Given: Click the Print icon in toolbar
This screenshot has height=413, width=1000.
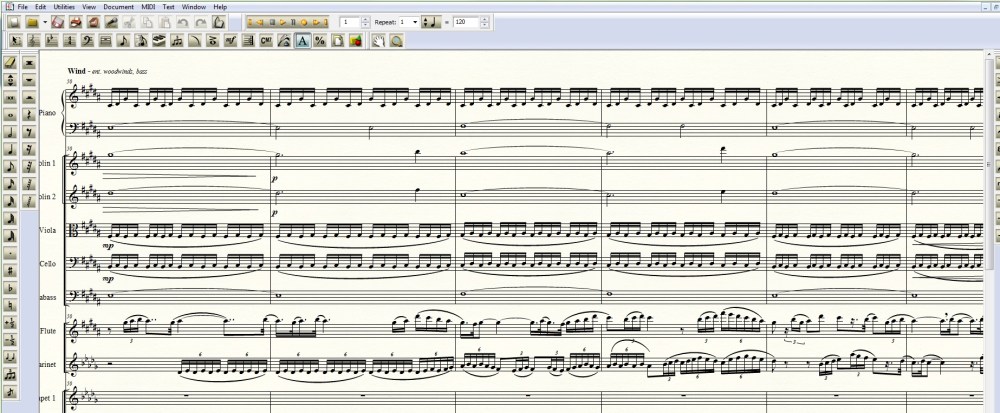Looking at the screenshot, I should [75, 21].
